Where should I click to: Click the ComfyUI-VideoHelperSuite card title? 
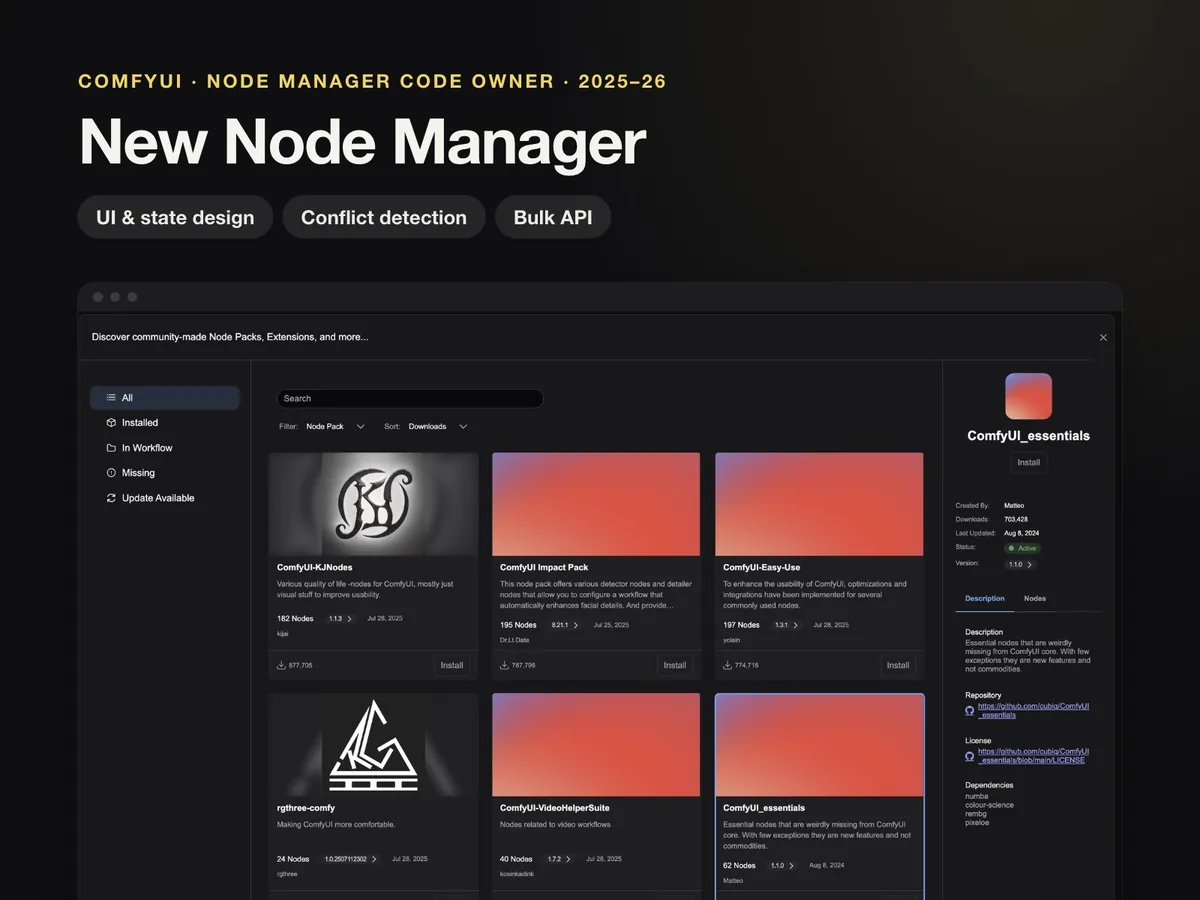[555, 807]
